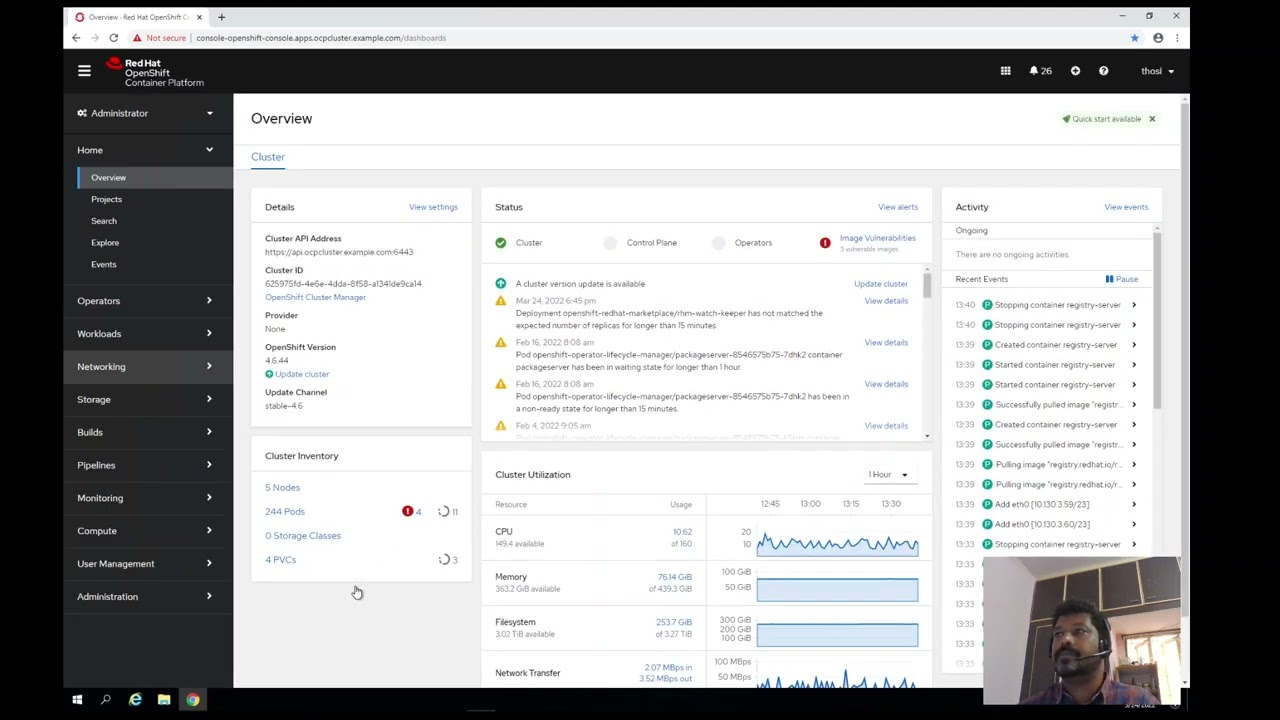Select Overview in the sidebar
Image resolution: width=1280 pixels, height=720 pixels.
pos(108,178)
